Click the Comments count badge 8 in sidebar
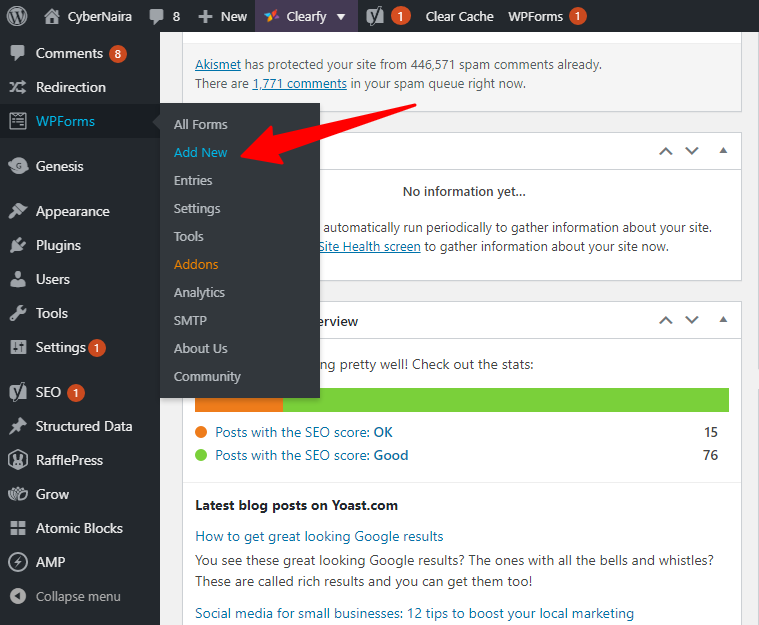 point(118,54)
